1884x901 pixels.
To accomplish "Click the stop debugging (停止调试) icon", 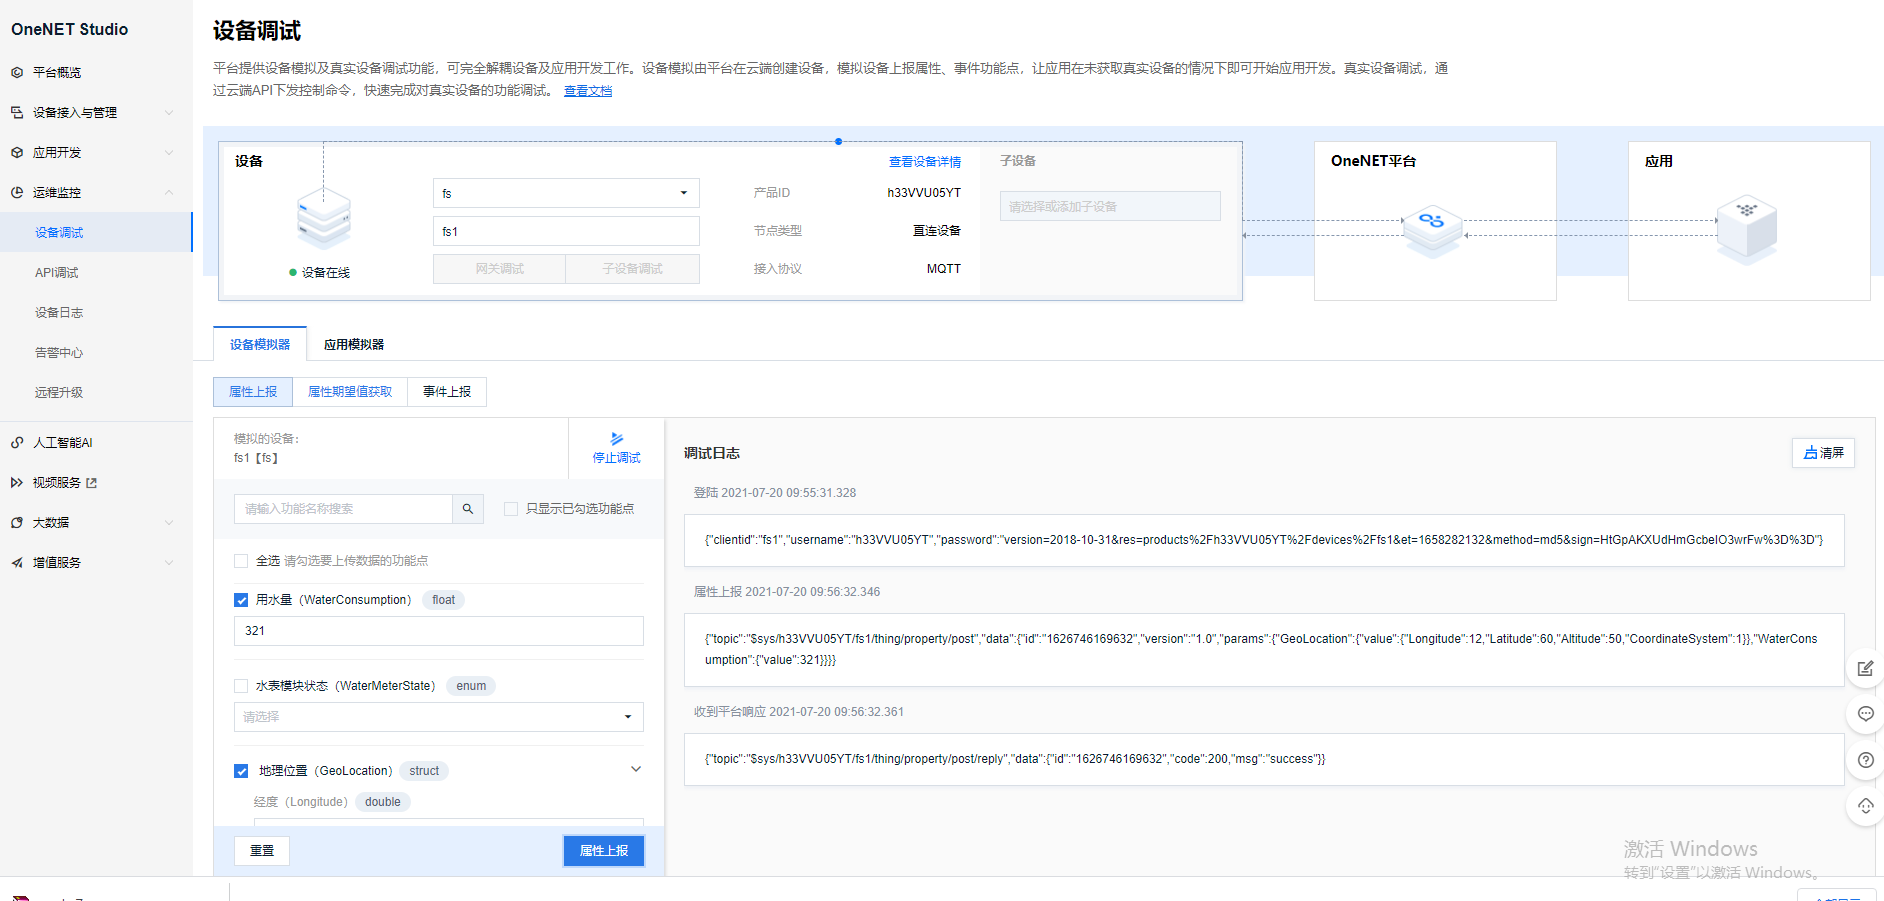I will pyautogui.click(x=616, y=440).
